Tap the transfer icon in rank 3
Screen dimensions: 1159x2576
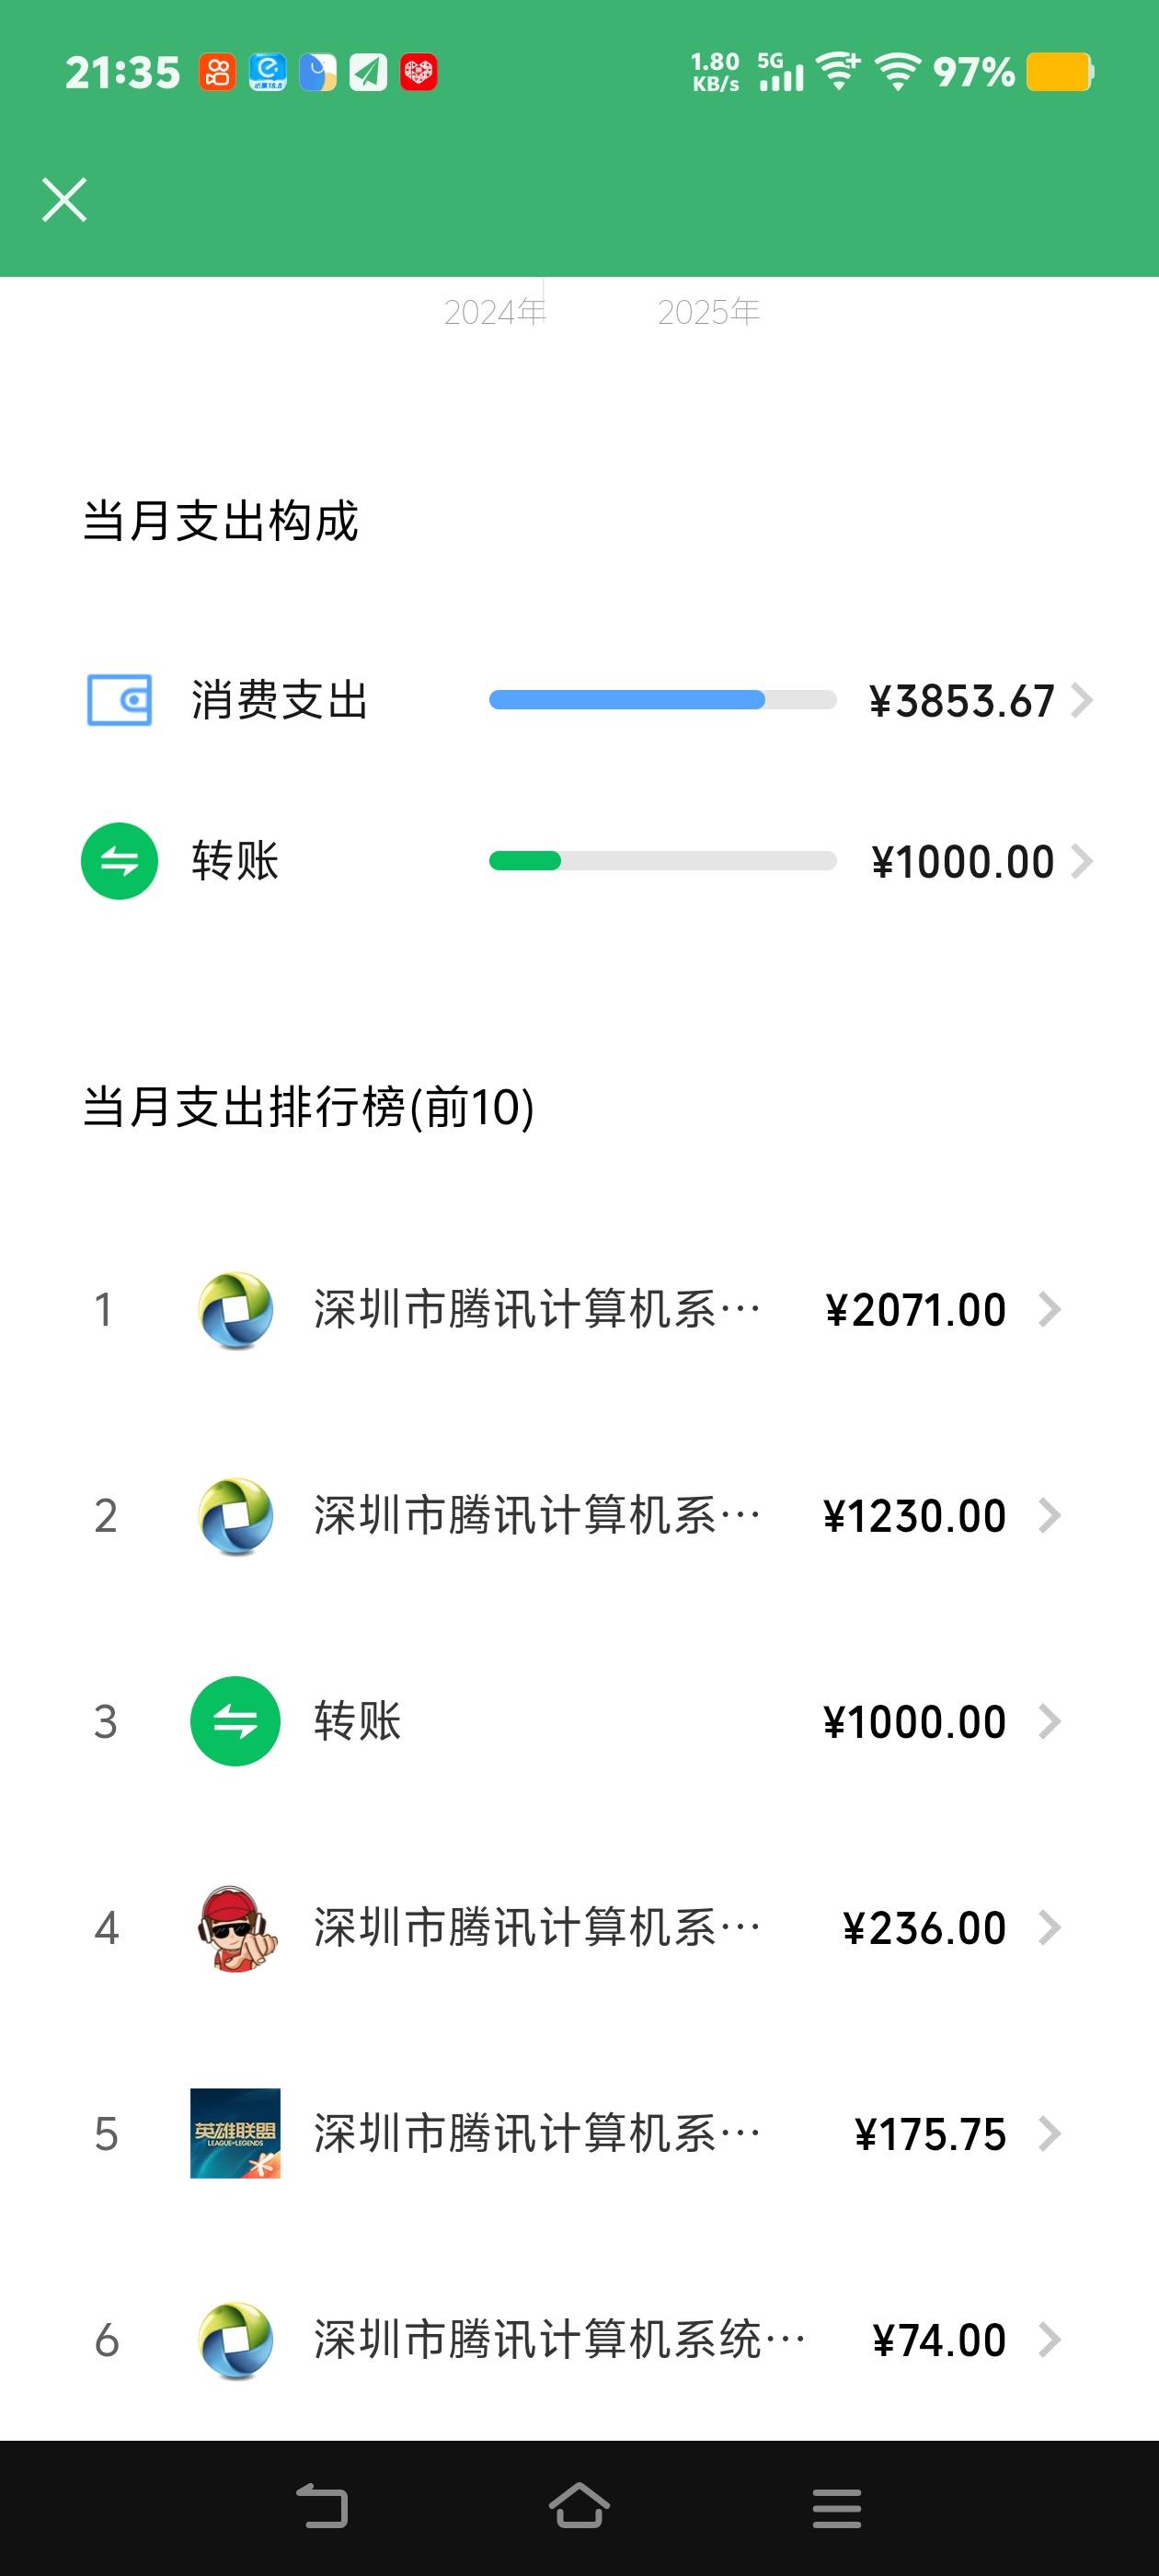pyautogui.click(x=235, y=1721)
